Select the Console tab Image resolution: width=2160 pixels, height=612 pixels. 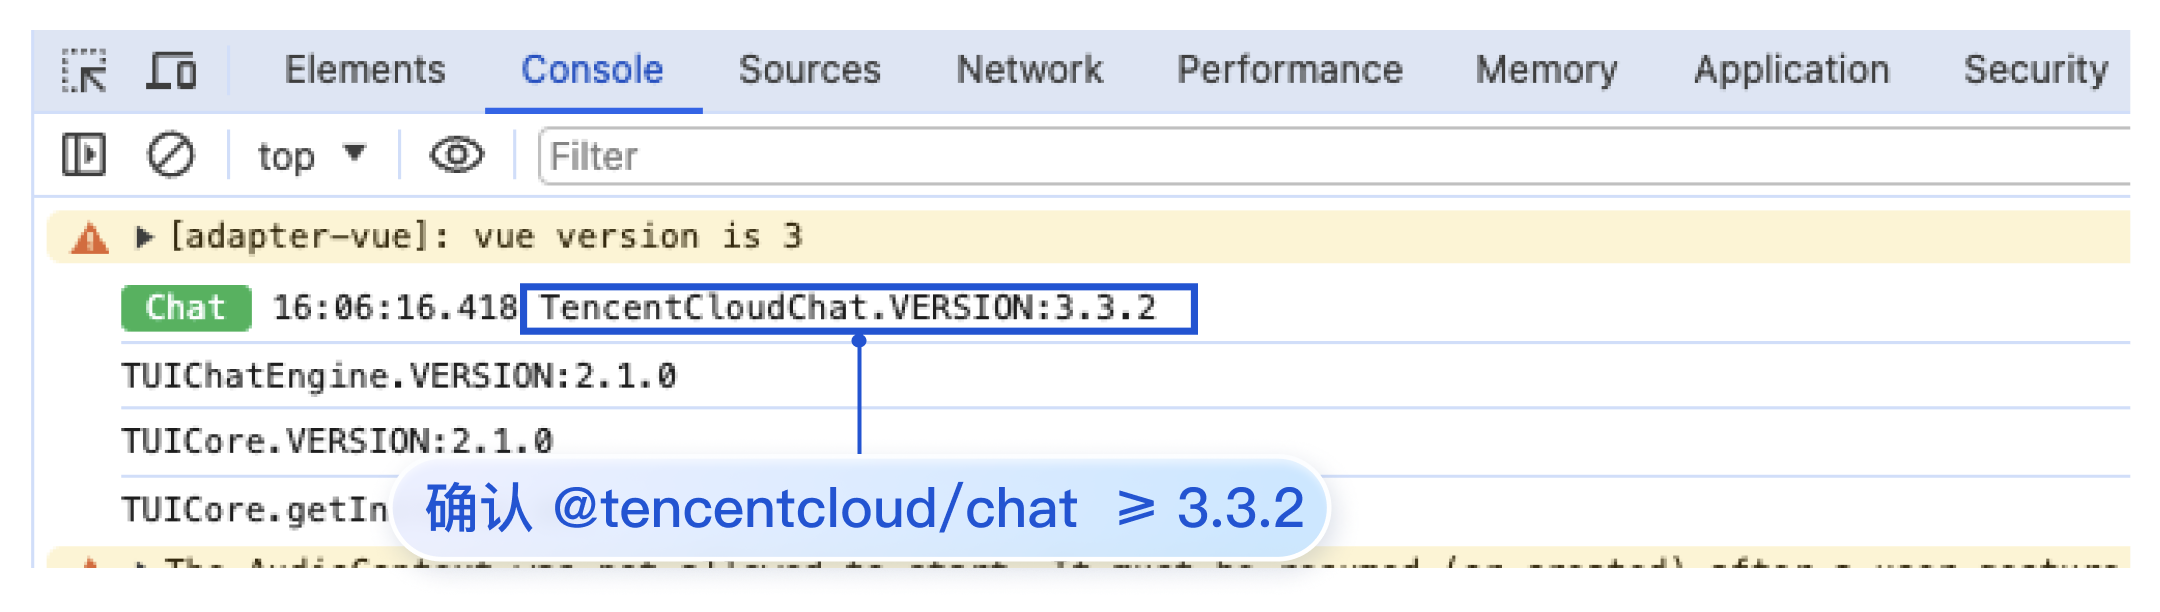(x=592, y=70)
